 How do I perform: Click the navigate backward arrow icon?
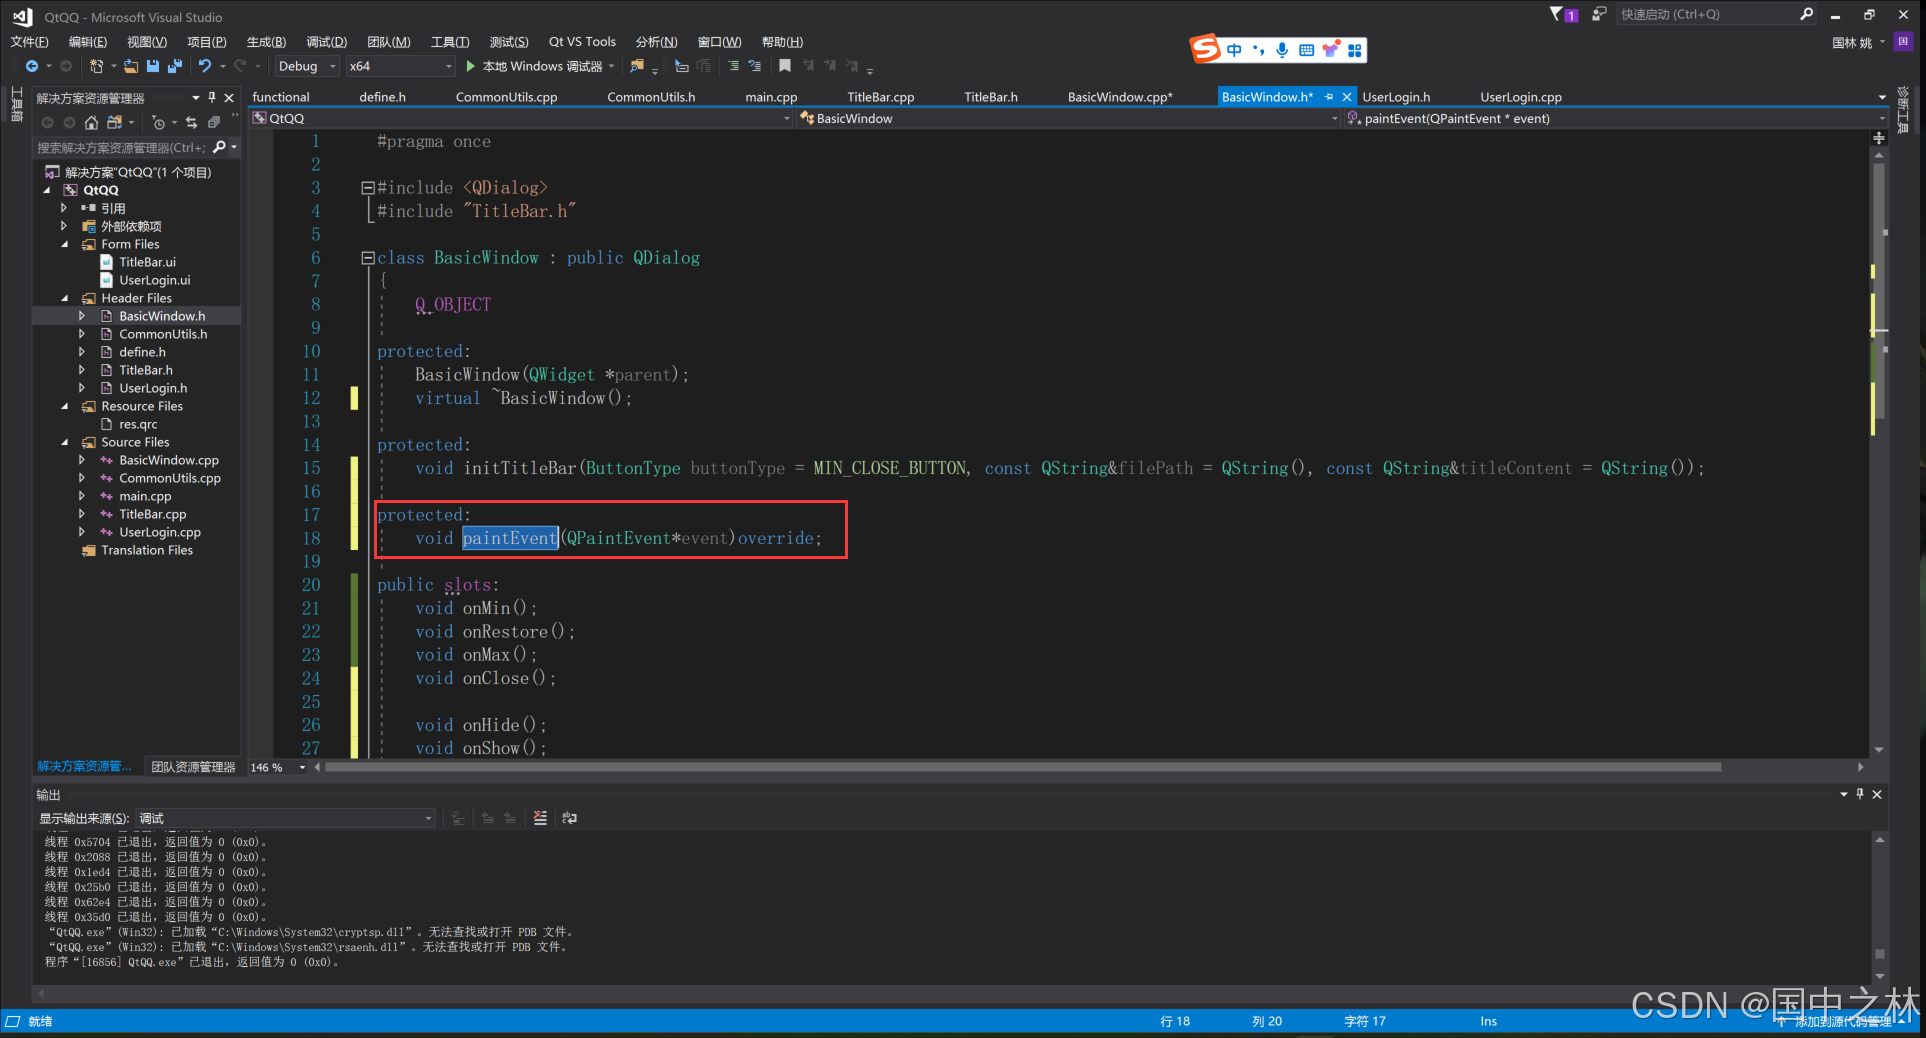coord(32,66)
